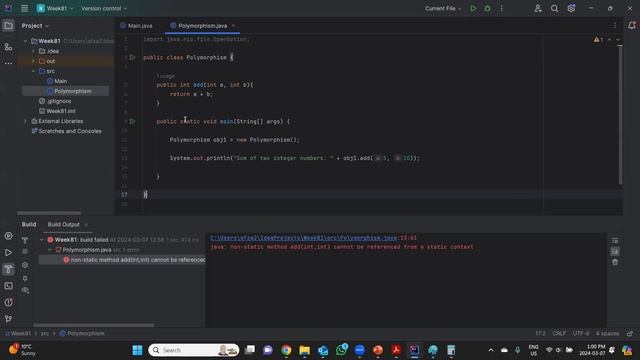Click the '1 usage' hint above add method

point(165,76)
